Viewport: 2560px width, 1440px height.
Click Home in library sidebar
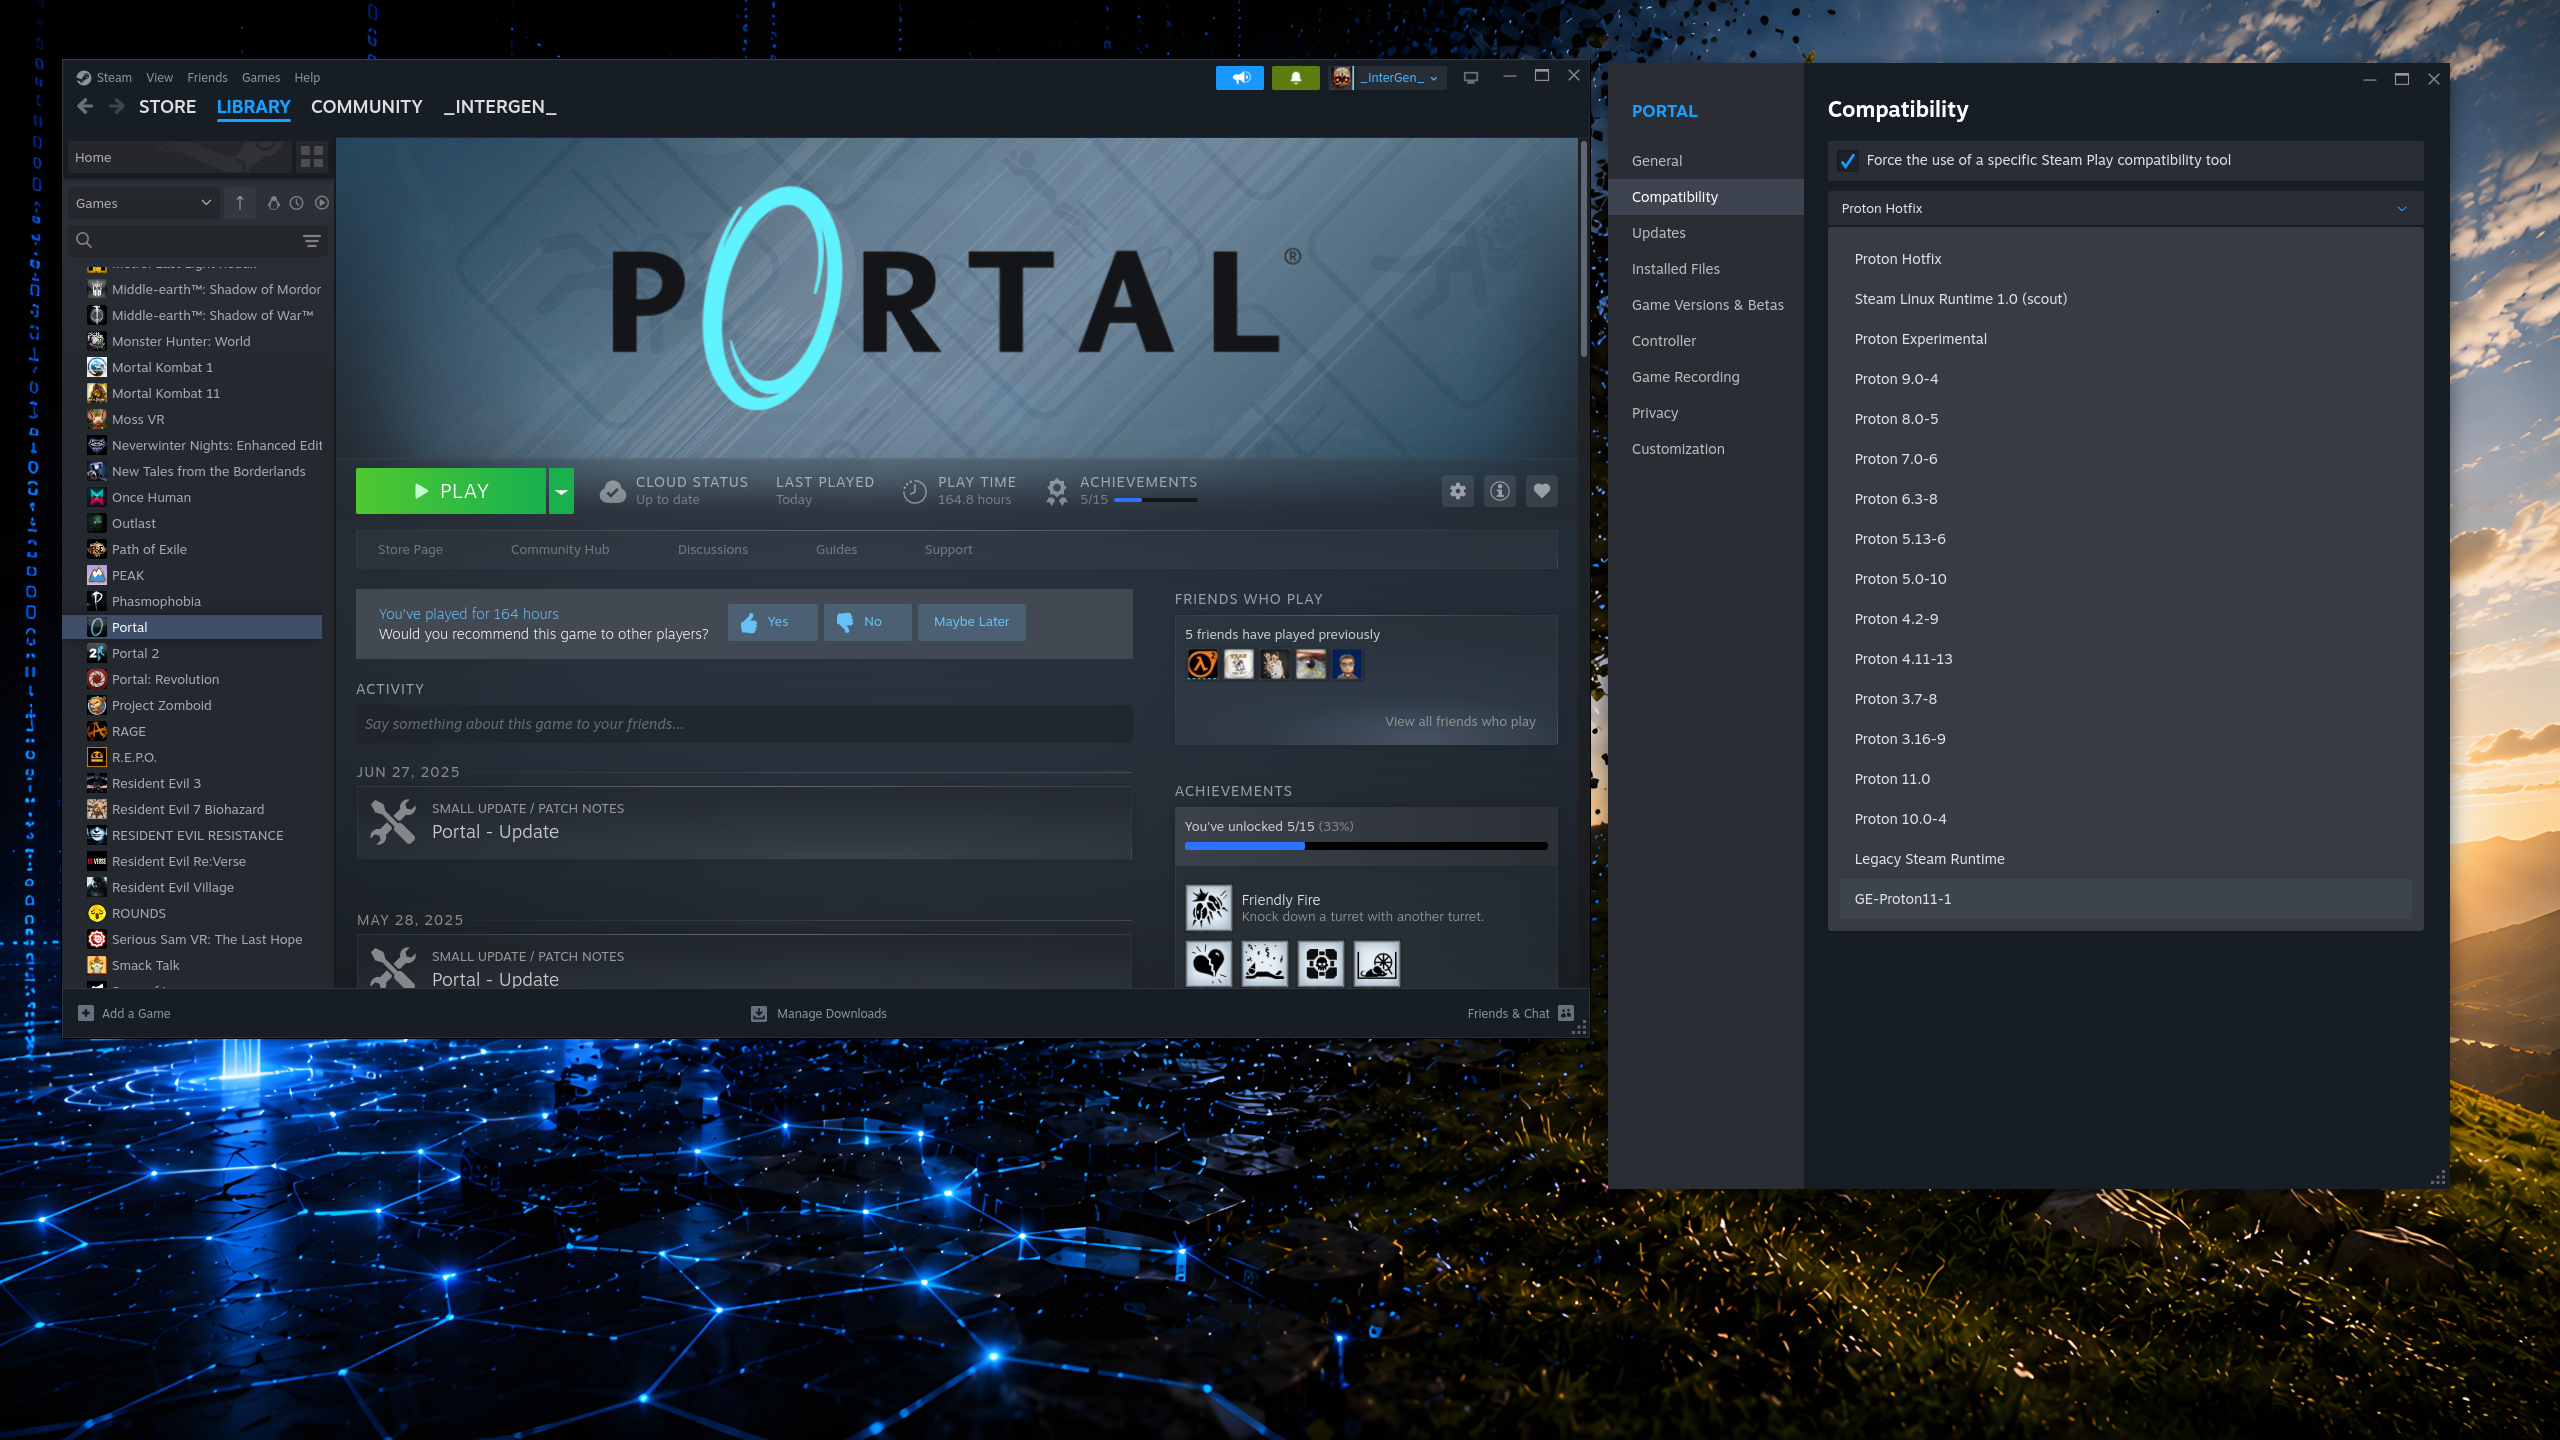[178, 157]
